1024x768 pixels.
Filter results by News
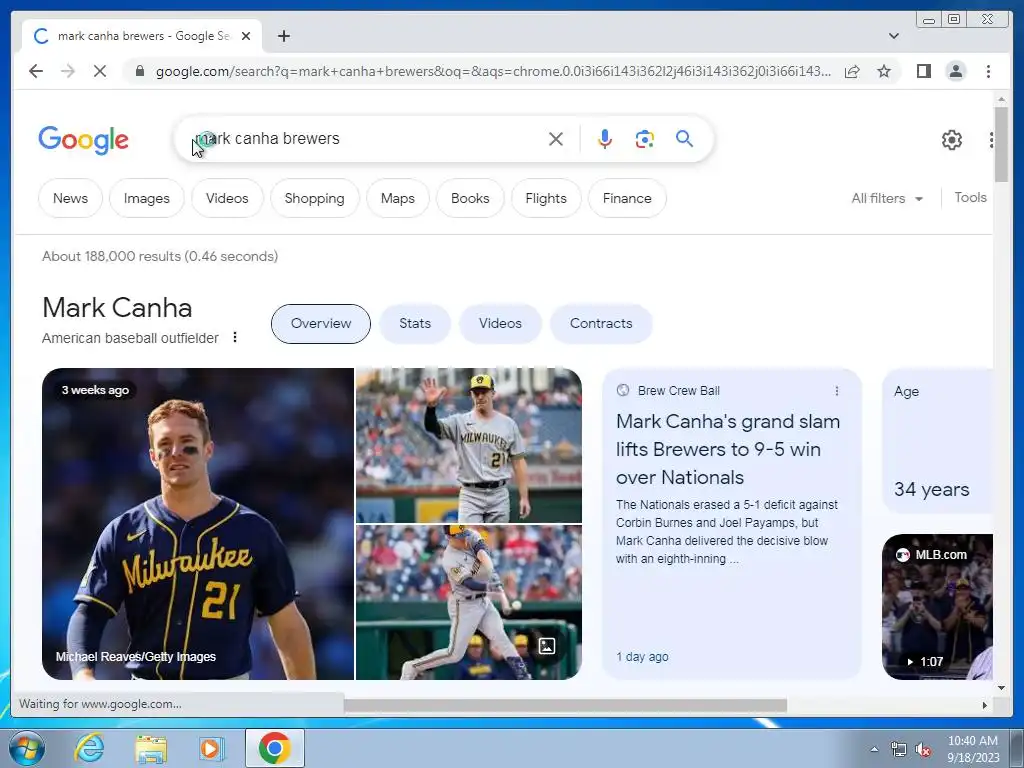71,198
